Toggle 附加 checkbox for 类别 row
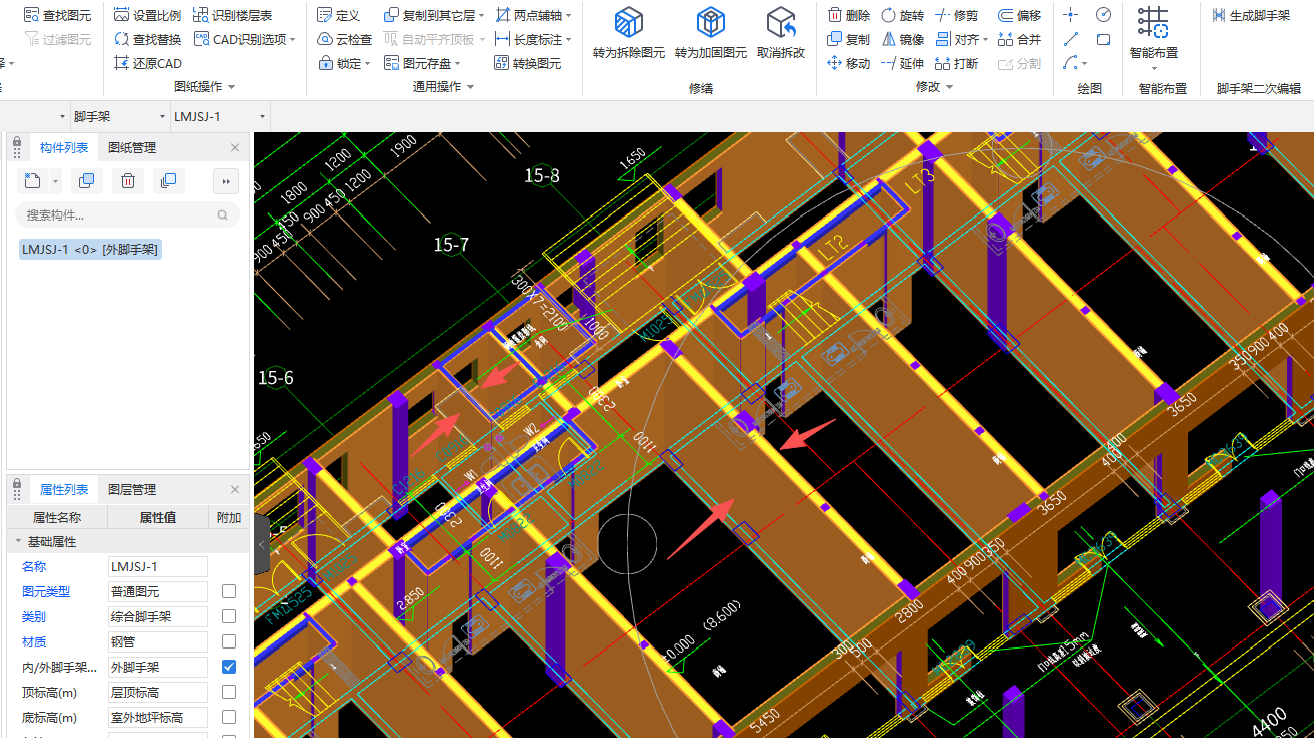The image size is (1314, 738). pyautogui.click(x=229, y=616)
